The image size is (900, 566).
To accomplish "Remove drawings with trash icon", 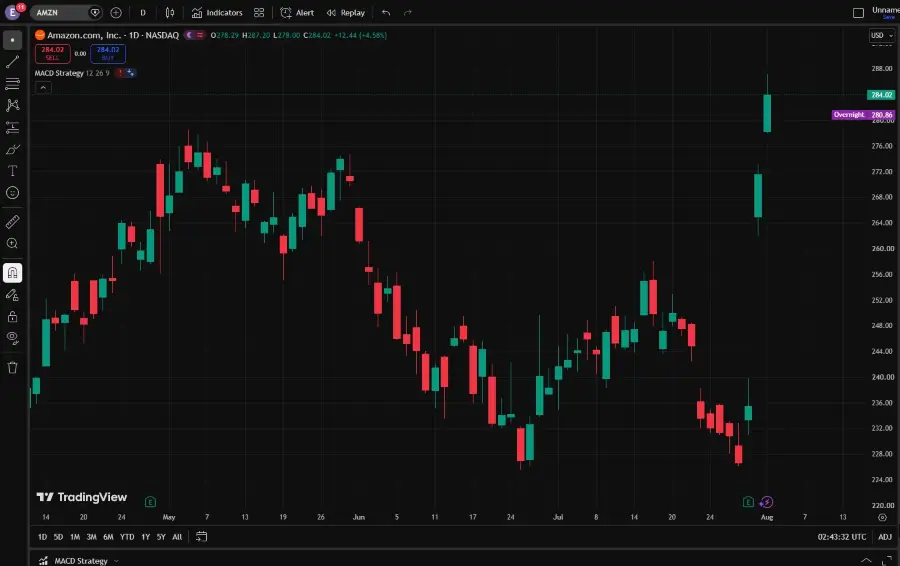I will pos(13,367).
